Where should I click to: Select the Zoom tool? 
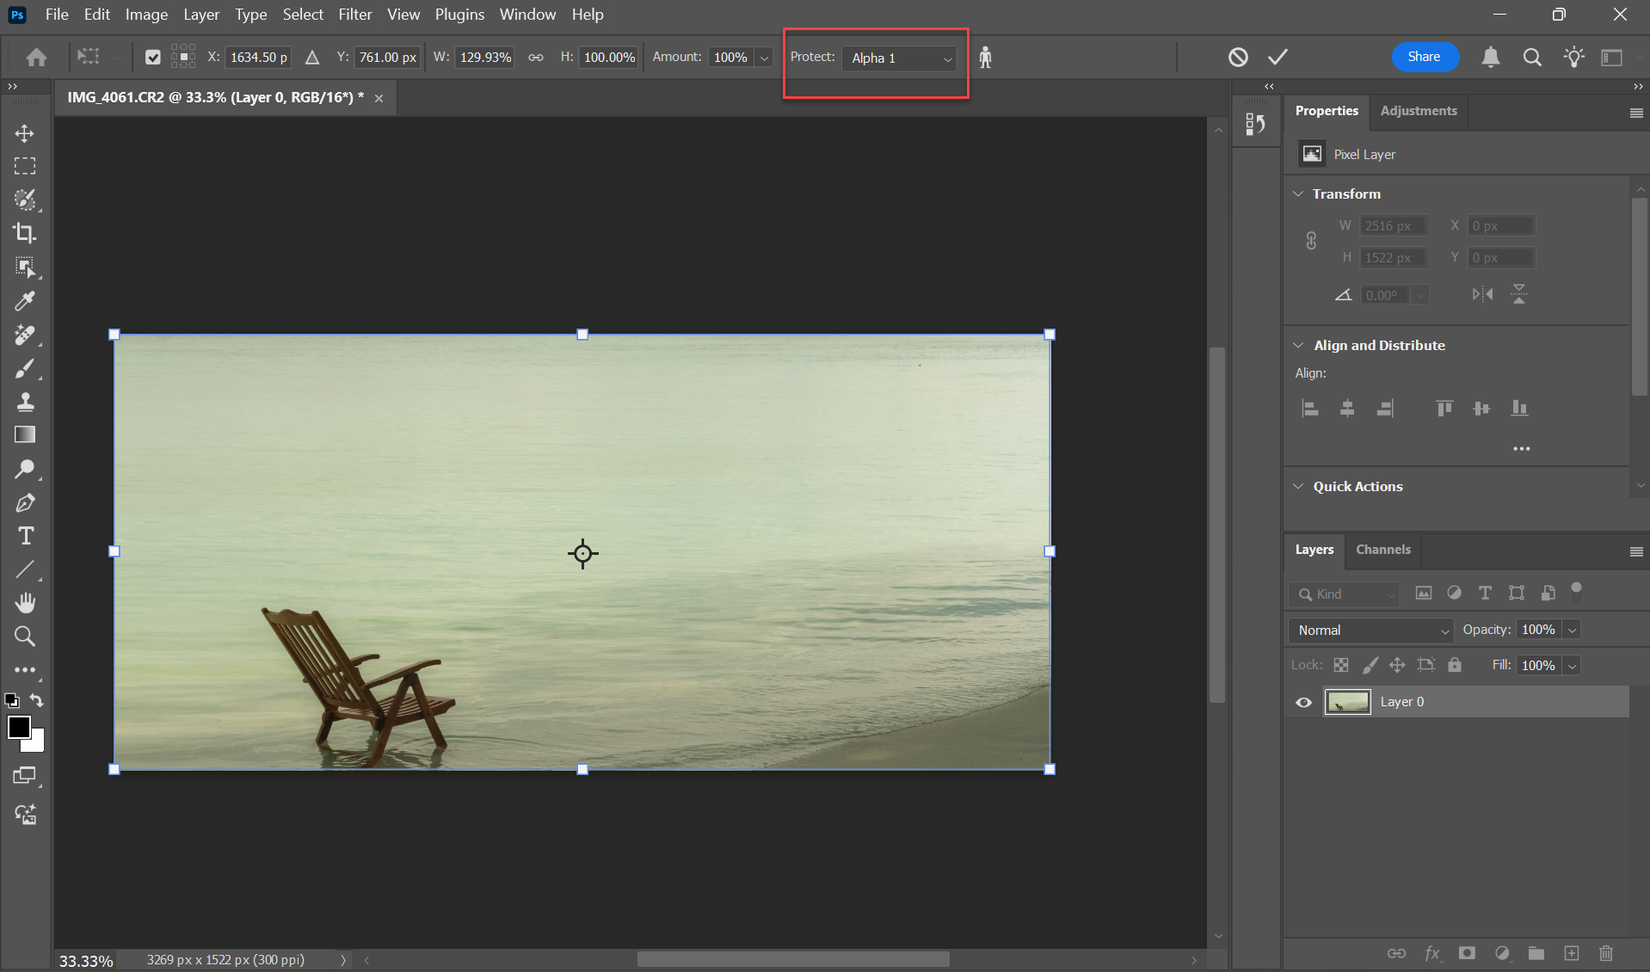coord(25,636)
